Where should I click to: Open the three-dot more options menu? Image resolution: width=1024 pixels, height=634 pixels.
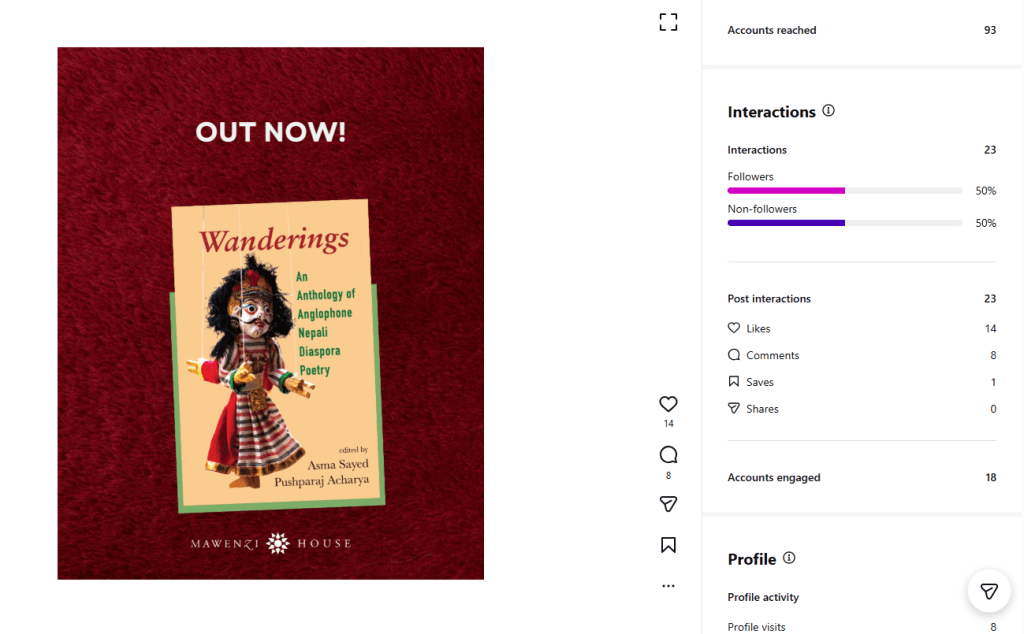(x=668, y=586)
